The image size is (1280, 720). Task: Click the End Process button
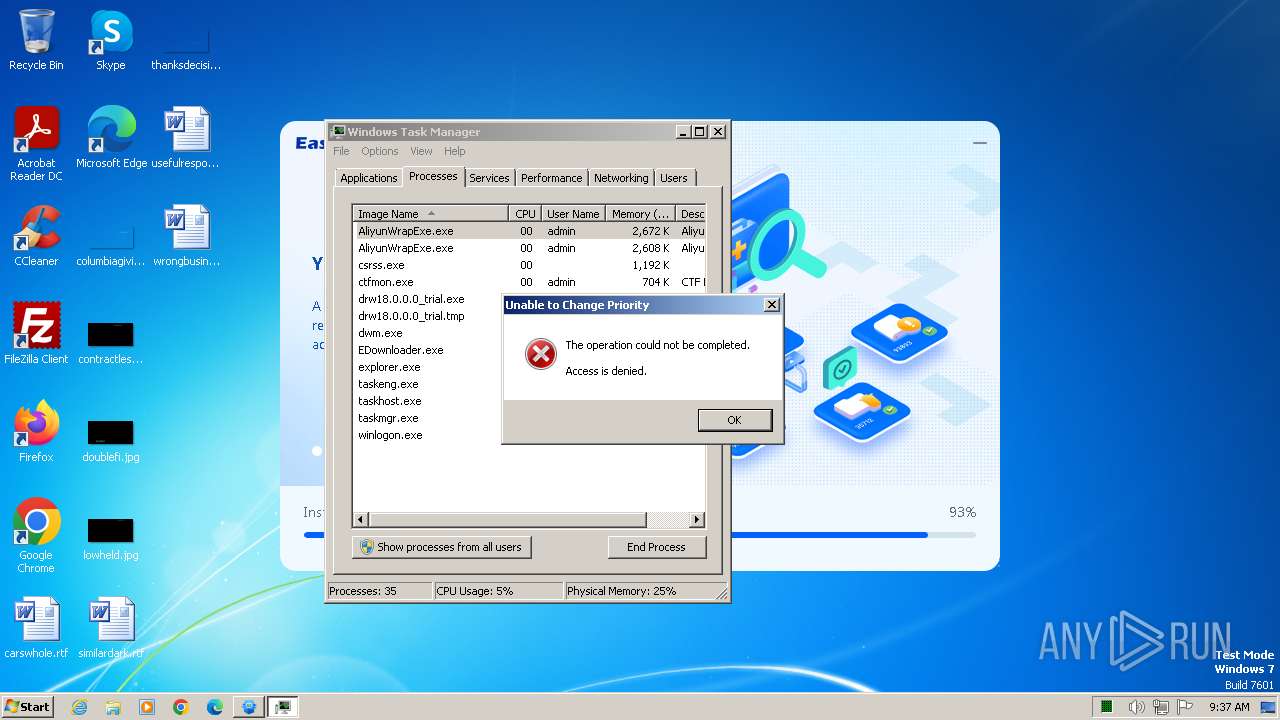pyautogui.click(x=657, y=547)
